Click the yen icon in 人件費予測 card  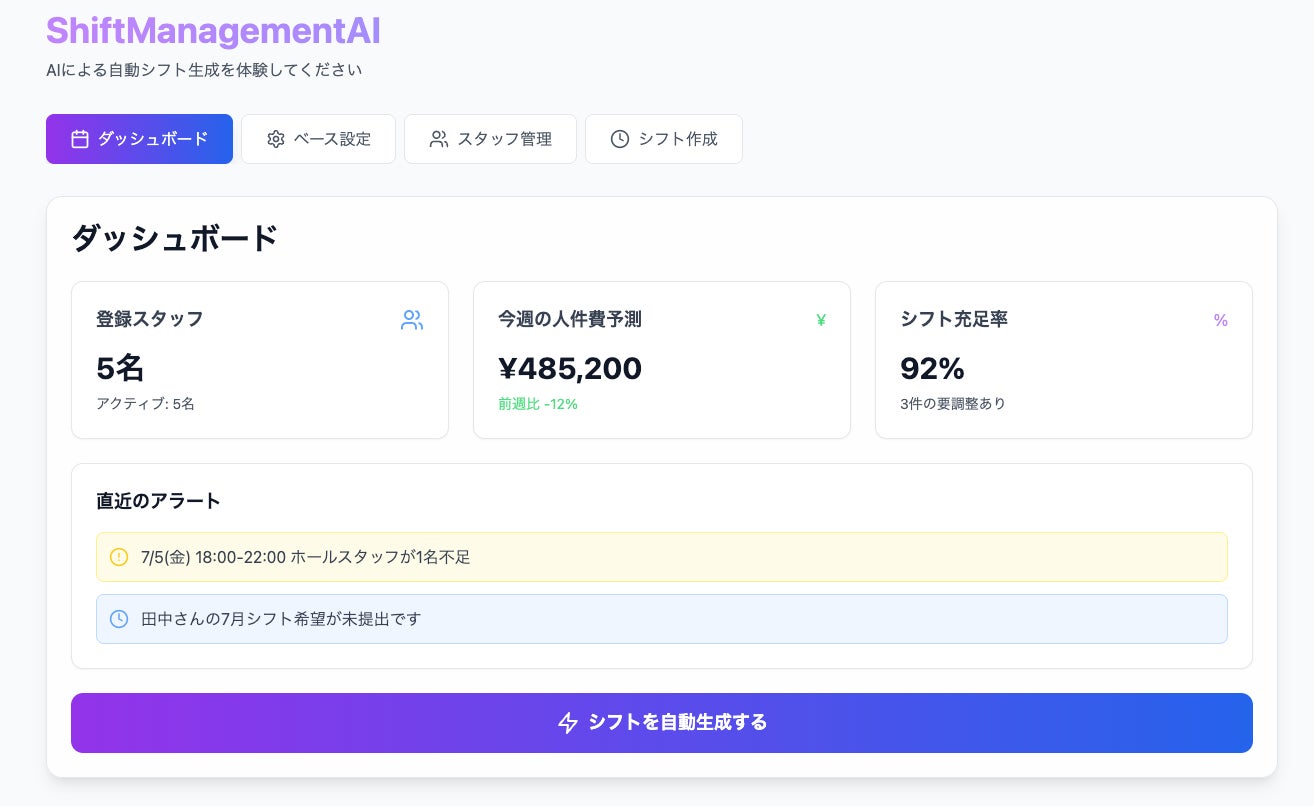point(821,320)
